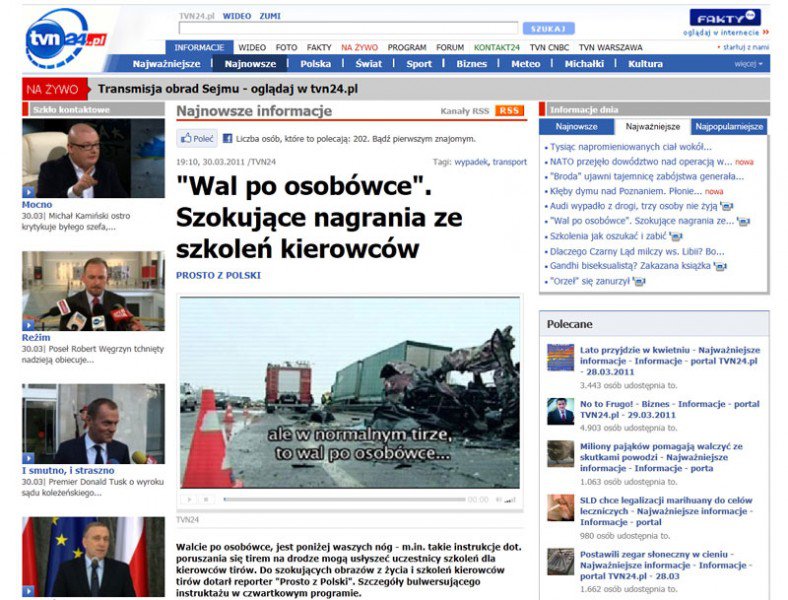Image resolution: width=788 pixels, height=600 pixels.
Task: Select the INFORMACJE top tab
Action: tap(199, 47)
